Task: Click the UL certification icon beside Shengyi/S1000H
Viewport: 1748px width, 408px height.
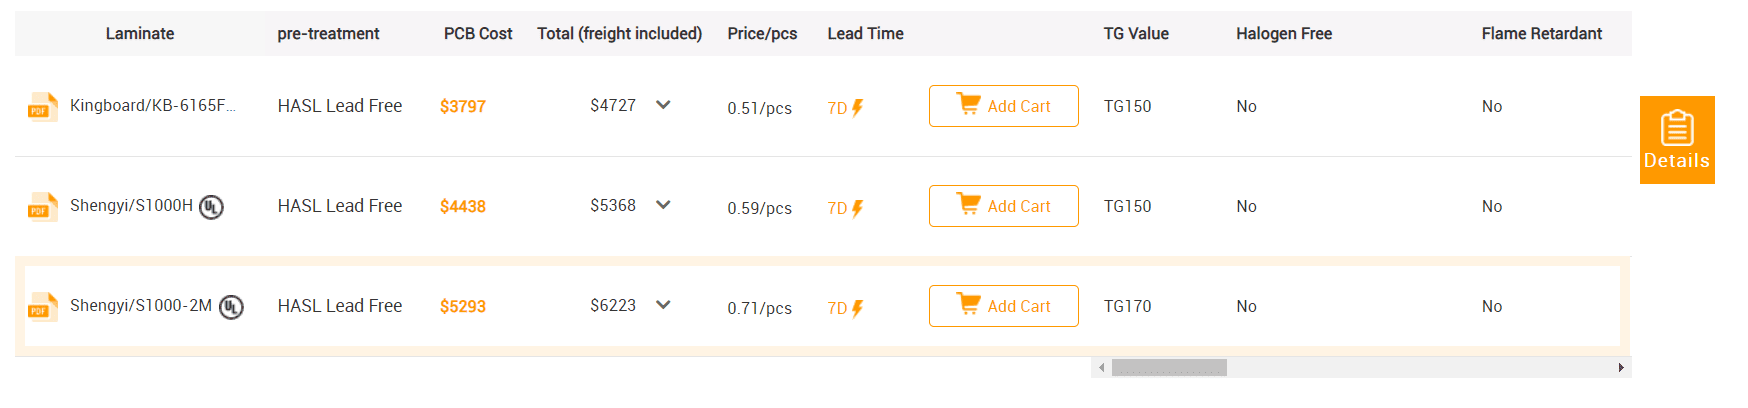Action: tap(211, 207)
